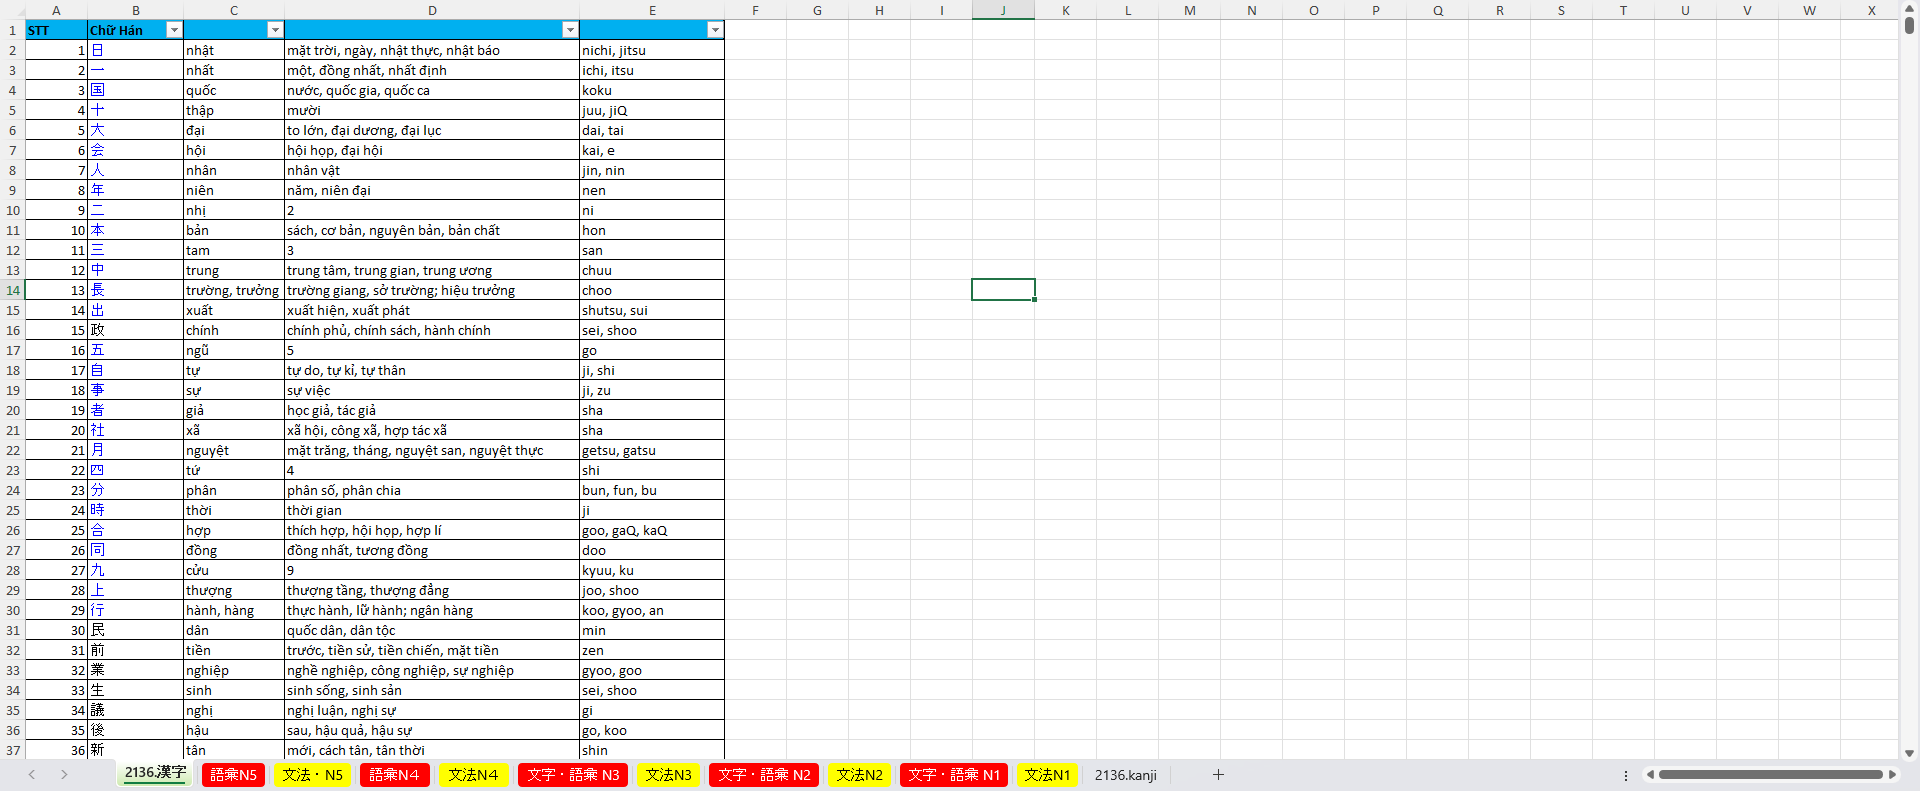
Task: Select column J header
Action: (1003, 10)
